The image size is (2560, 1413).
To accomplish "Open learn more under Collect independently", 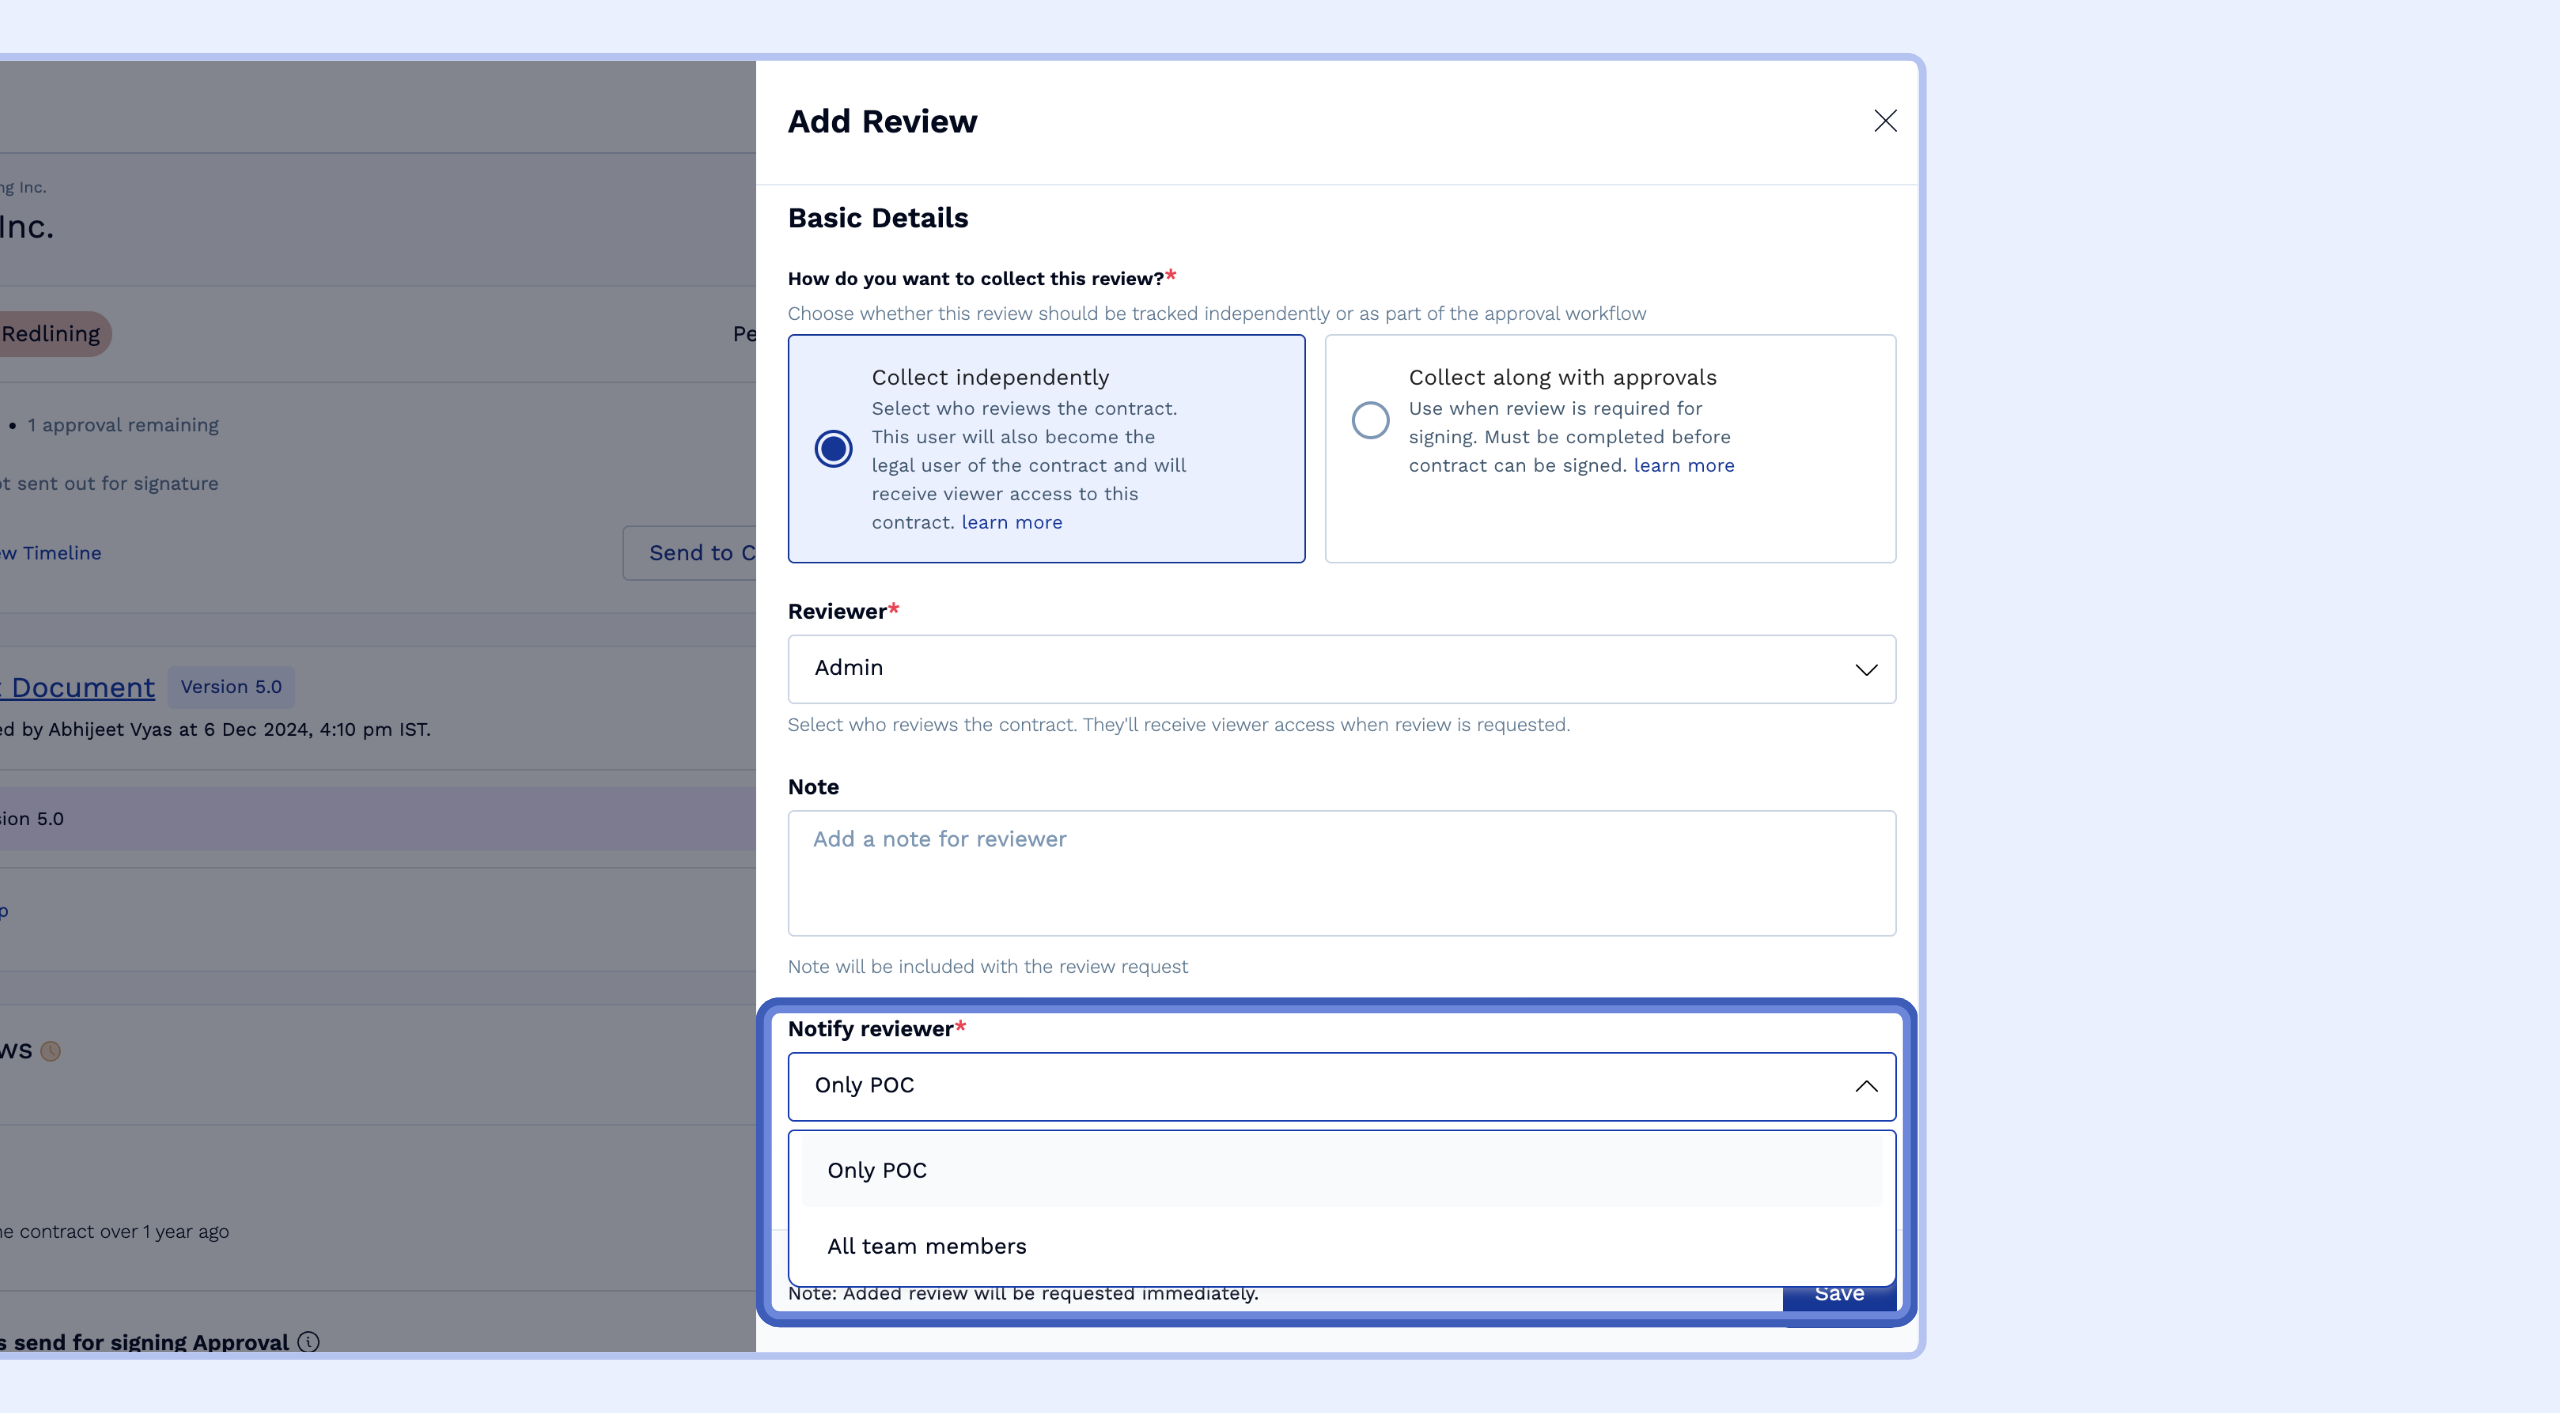I will click(x=1011, y=521).
